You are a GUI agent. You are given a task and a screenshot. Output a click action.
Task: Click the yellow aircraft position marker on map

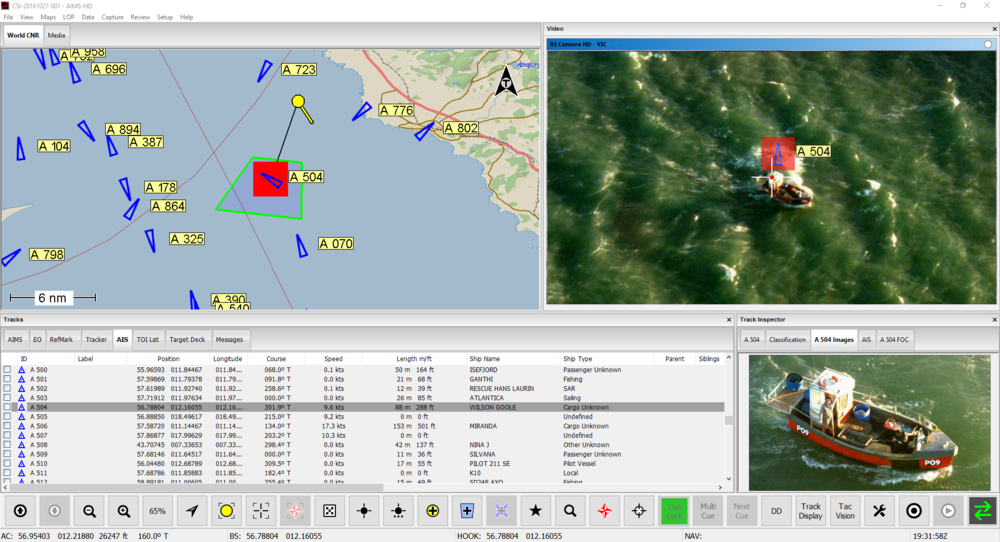coord(298,101)
